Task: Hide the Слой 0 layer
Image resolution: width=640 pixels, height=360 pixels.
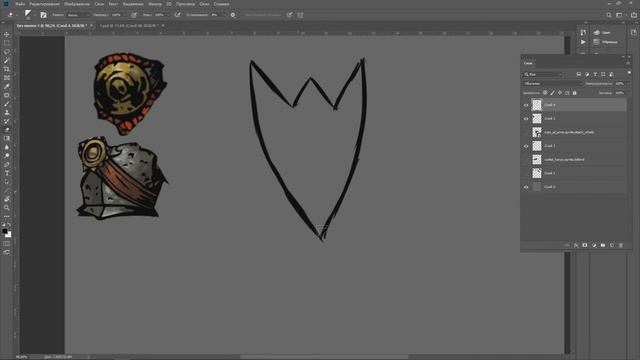Action: [526, 187]
